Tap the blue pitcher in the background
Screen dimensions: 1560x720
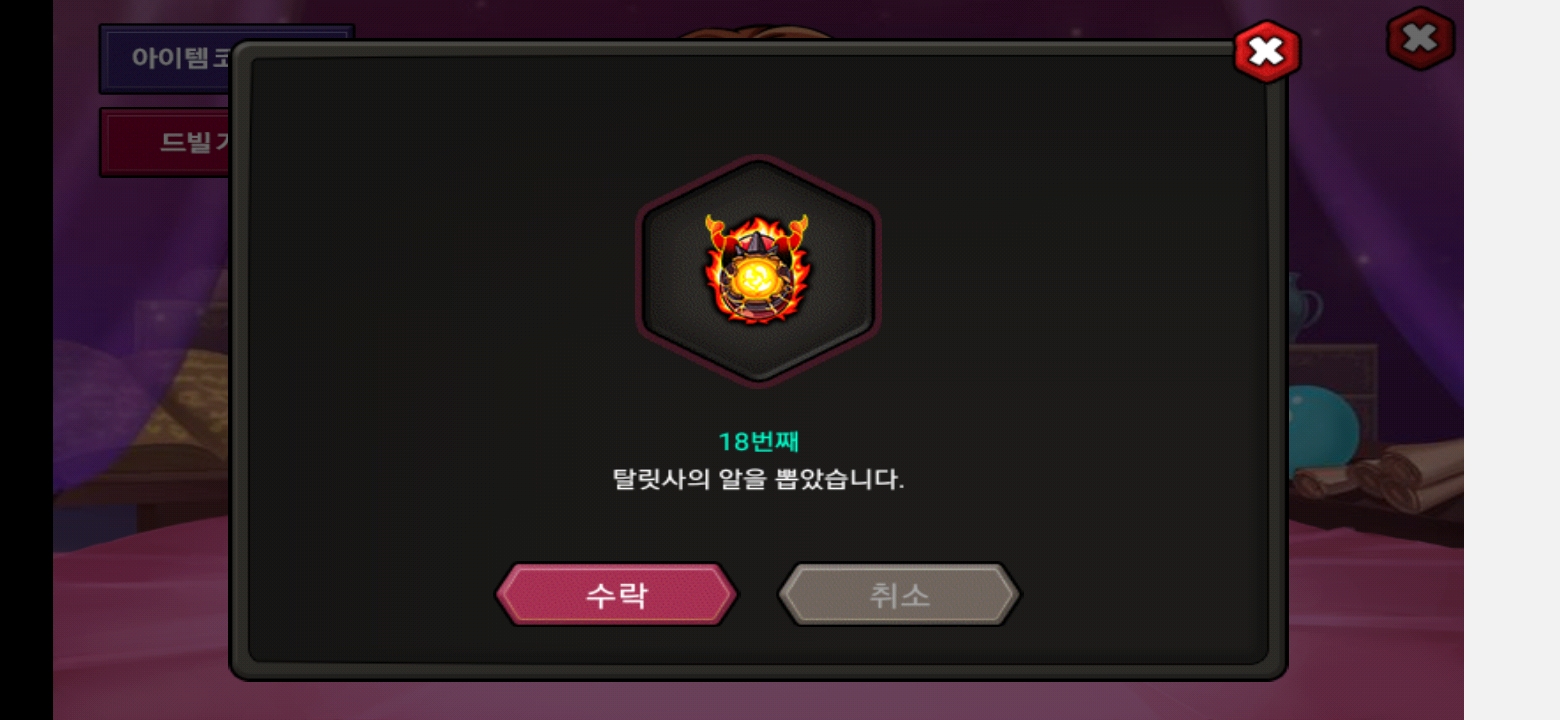tap(1302, 304)
